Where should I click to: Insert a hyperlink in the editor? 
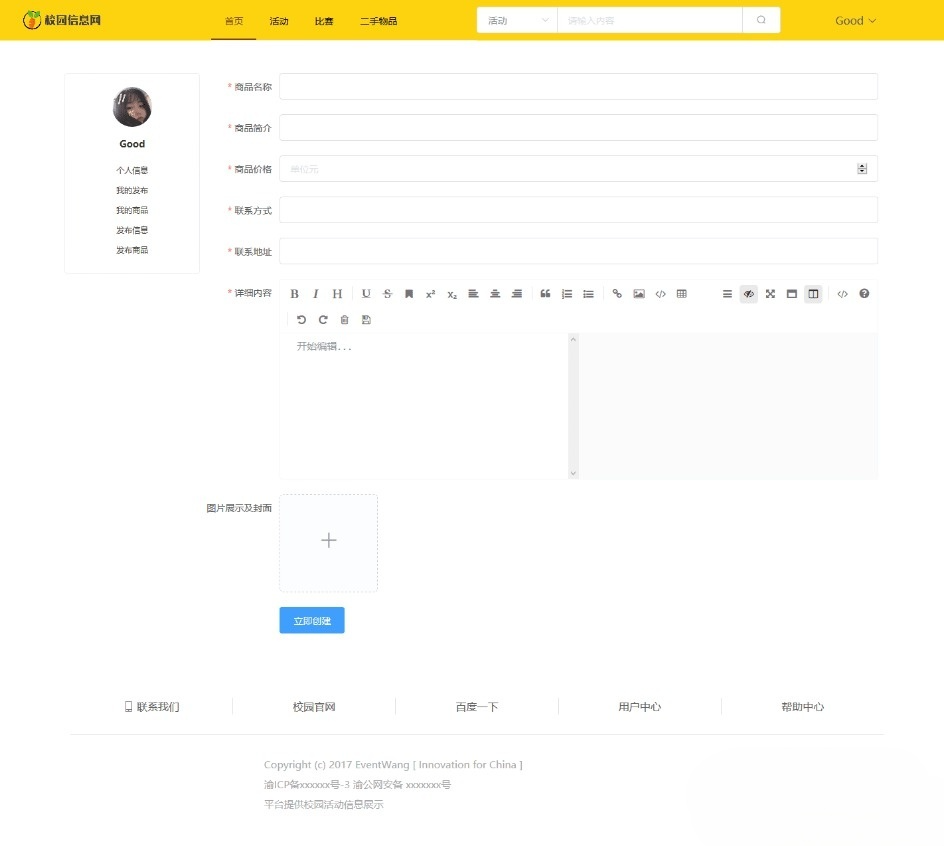coord(617,293)
